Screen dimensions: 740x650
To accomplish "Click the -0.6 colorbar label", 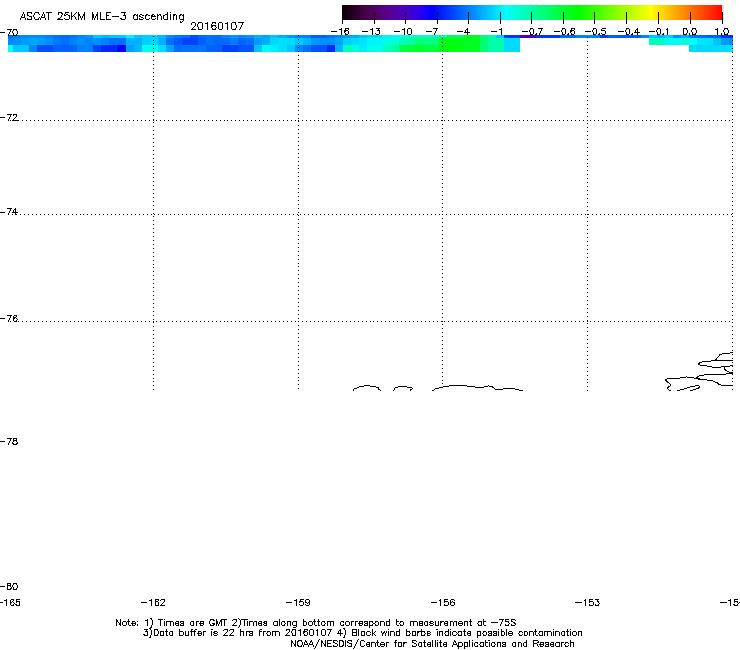I will (x=564, y=32).
